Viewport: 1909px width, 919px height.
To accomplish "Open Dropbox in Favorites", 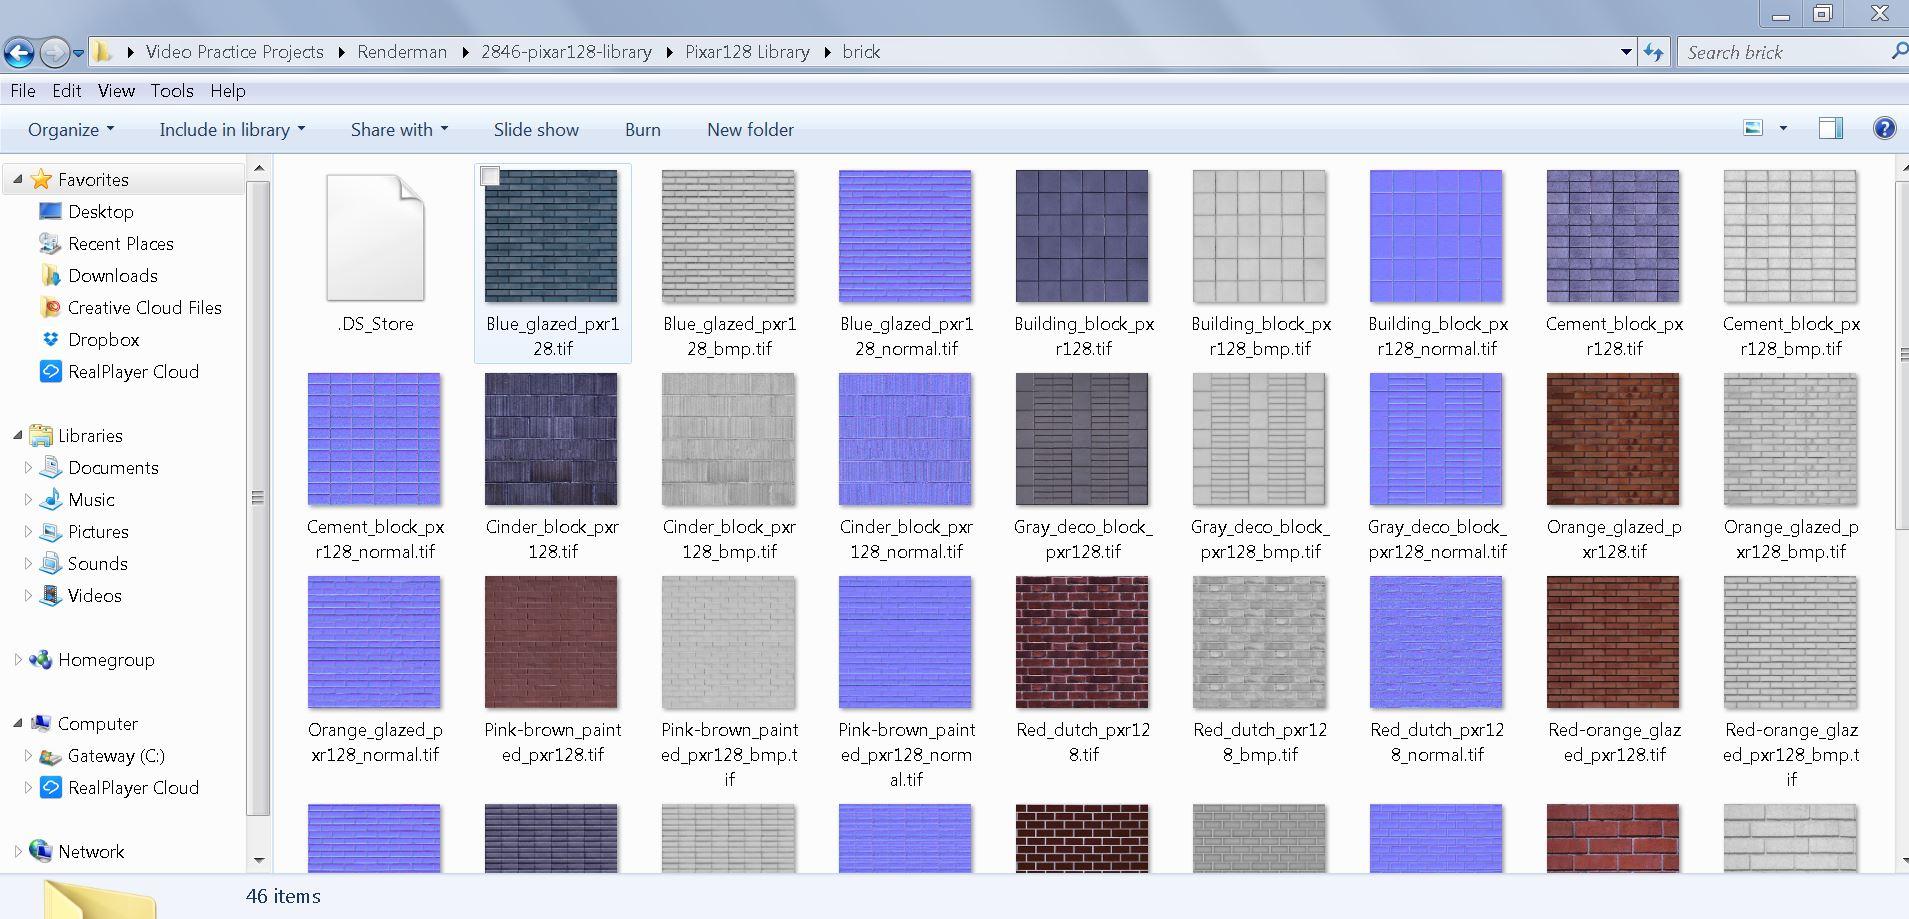I will [x=104, y=340].
